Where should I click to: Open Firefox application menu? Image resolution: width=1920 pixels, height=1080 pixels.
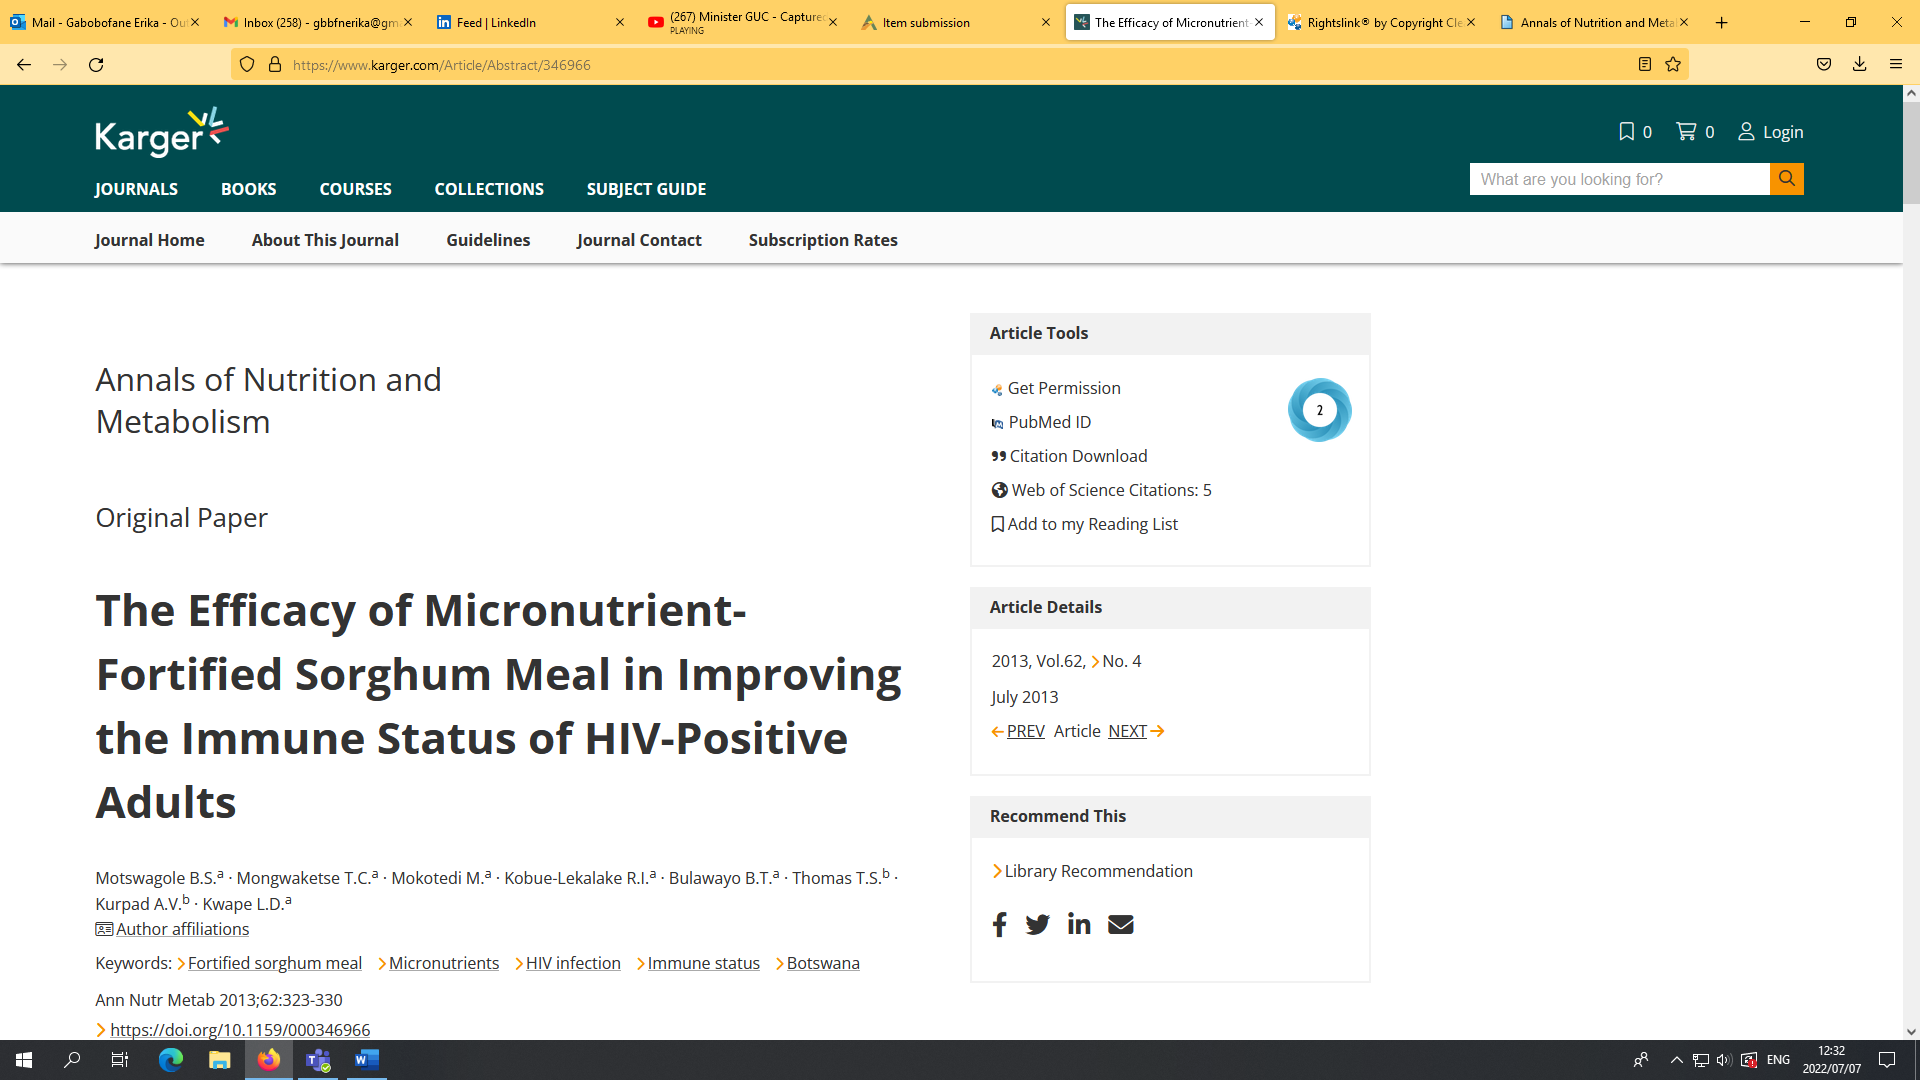(x=1896, y=65)
